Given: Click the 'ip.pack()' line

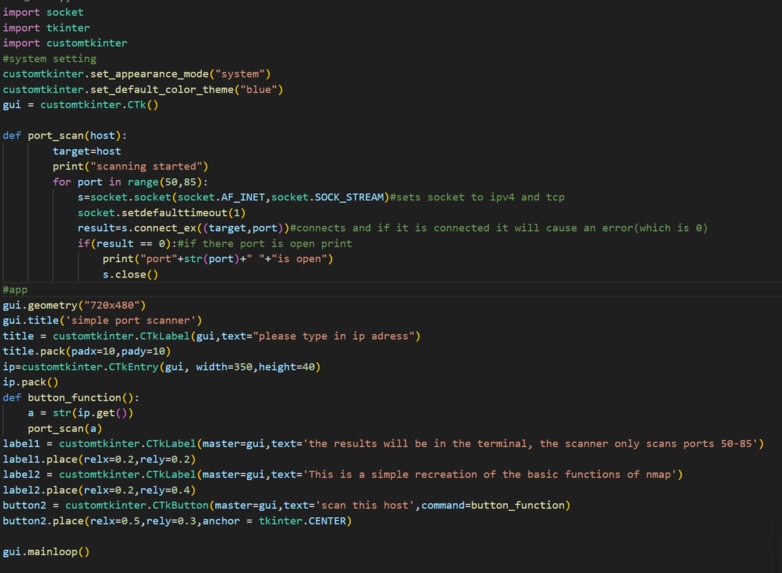Looking at the screenshot, I should point(30,382).
